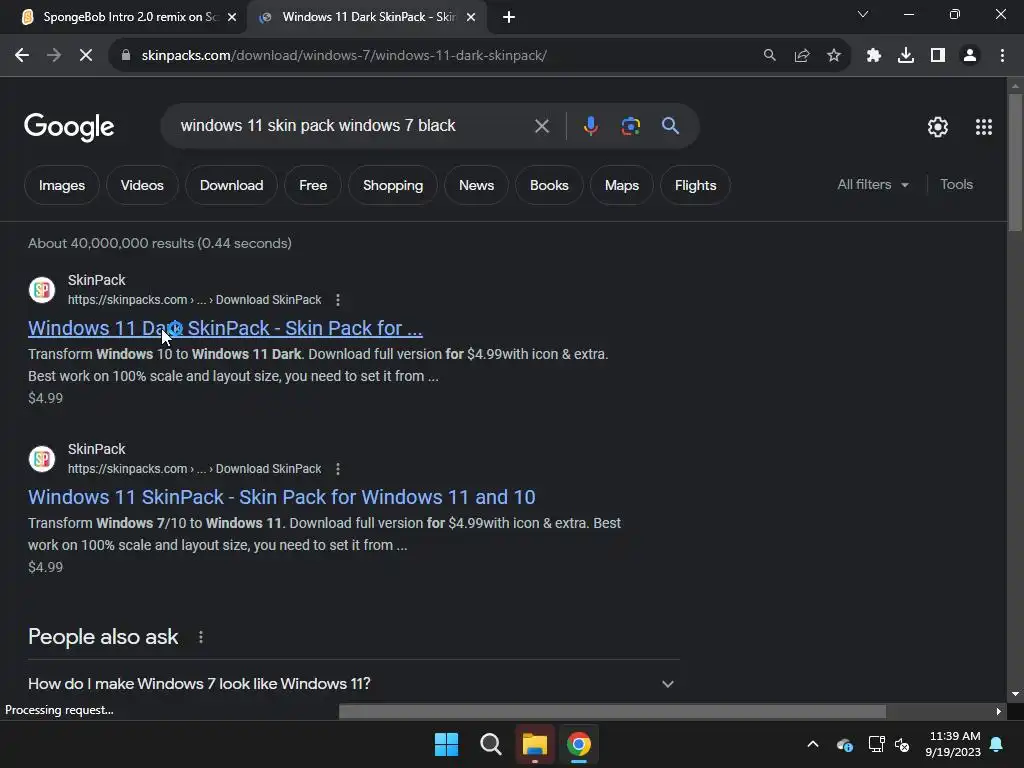The width and height of the screenshot is (1024, 768).
Task: Open a new browser tab
Action: pyautogui.click(x=509, y=17)
